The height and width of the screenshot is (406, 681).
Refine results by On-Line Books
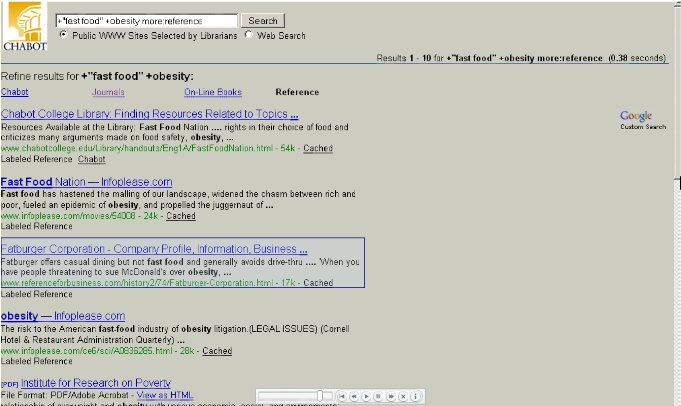coord(213,92)
